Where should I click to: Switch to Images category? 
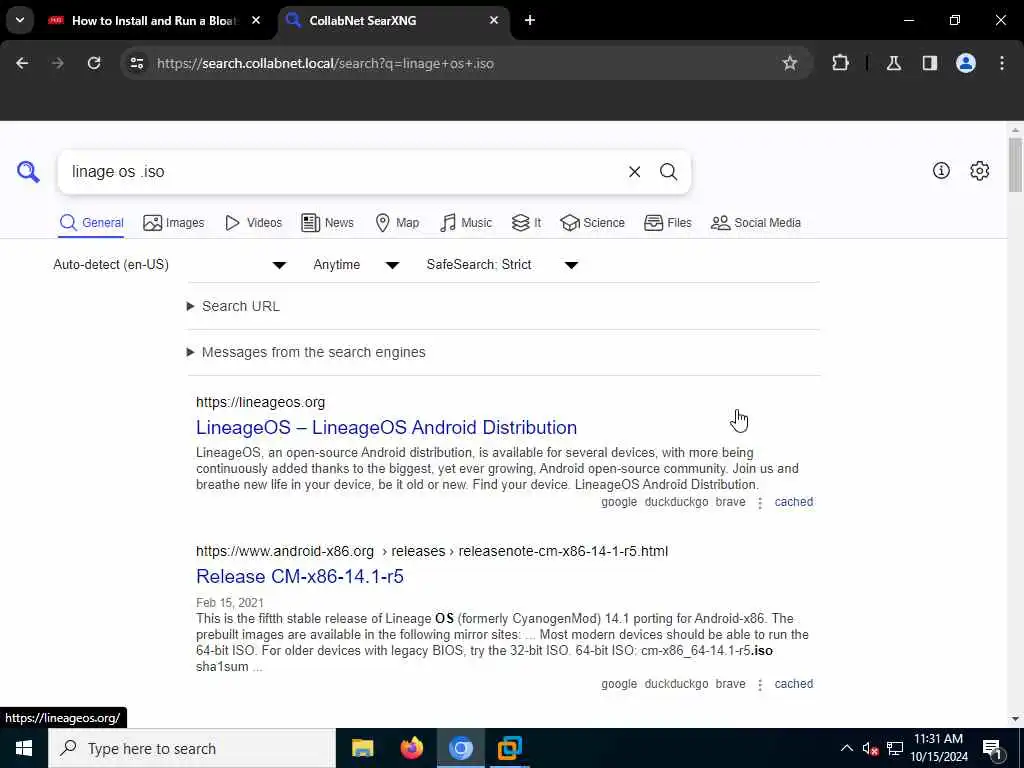pyautogui.click(x=174, y=223)
